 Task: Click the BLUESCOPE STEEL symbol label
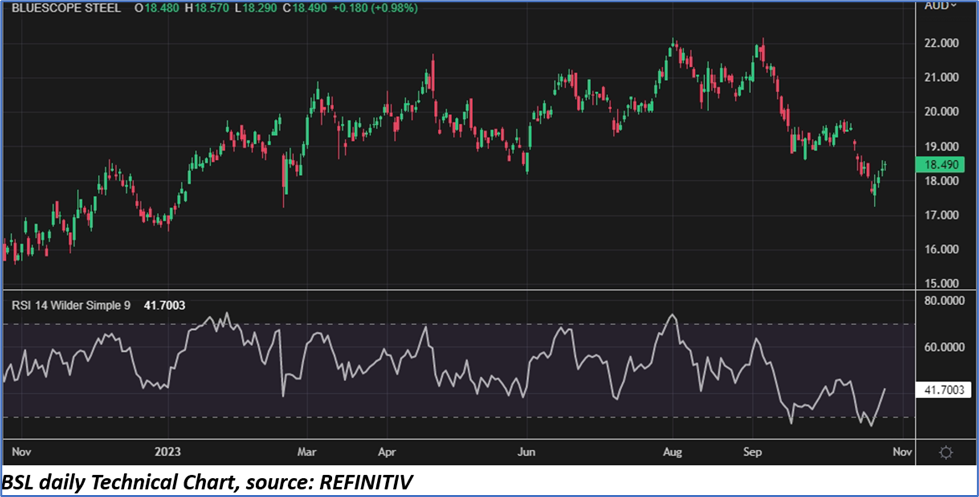(x=66, y=8)
